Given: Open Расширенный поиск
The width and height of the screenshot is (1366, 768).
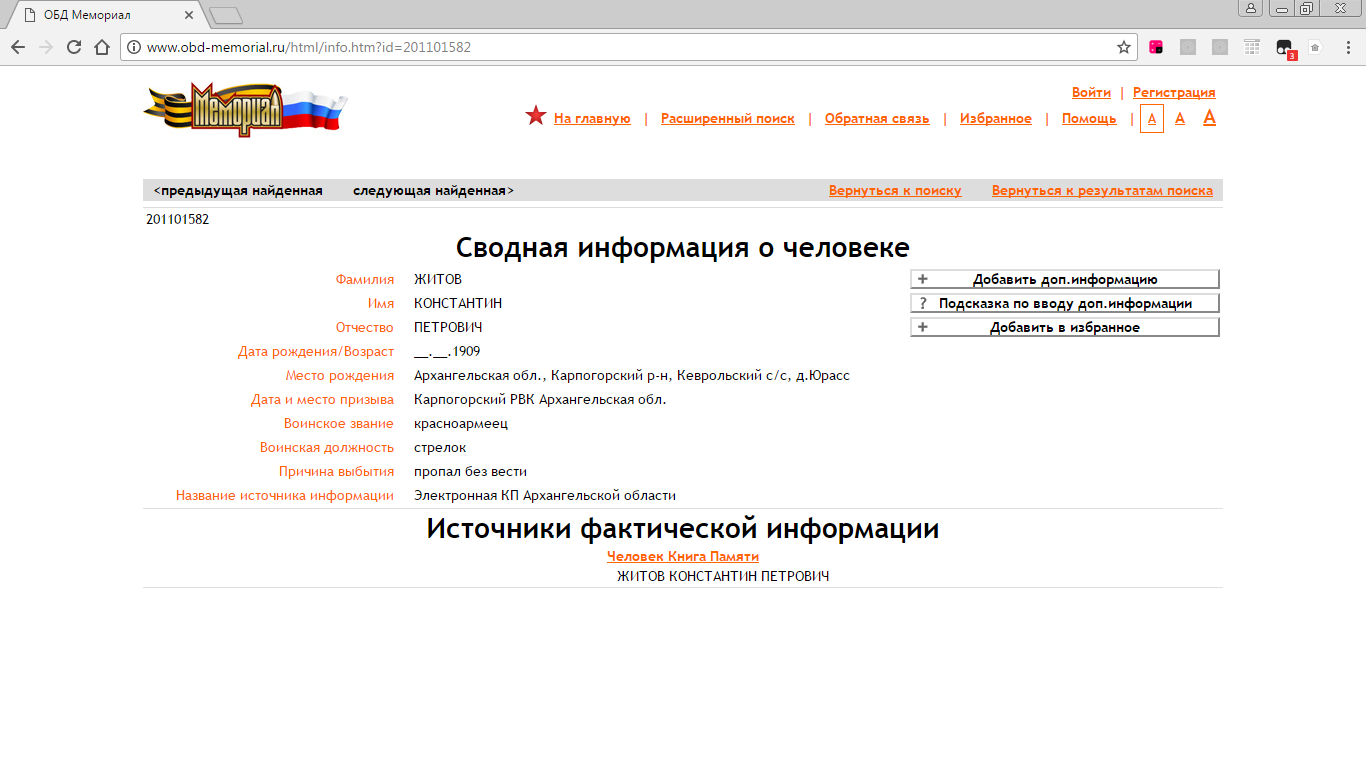Looking at the screenshot, I should coord(728,118).
